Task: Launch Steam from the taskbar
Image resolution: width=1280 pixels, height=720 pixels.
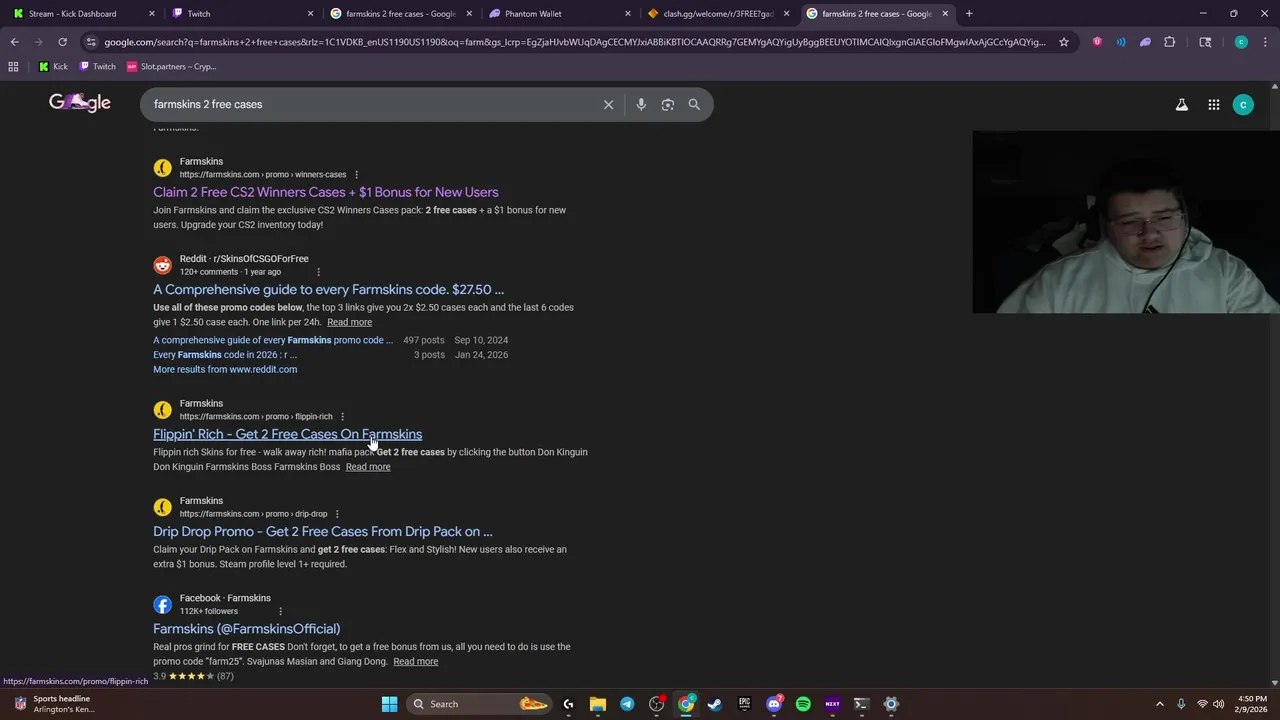Action: point(715,704)
